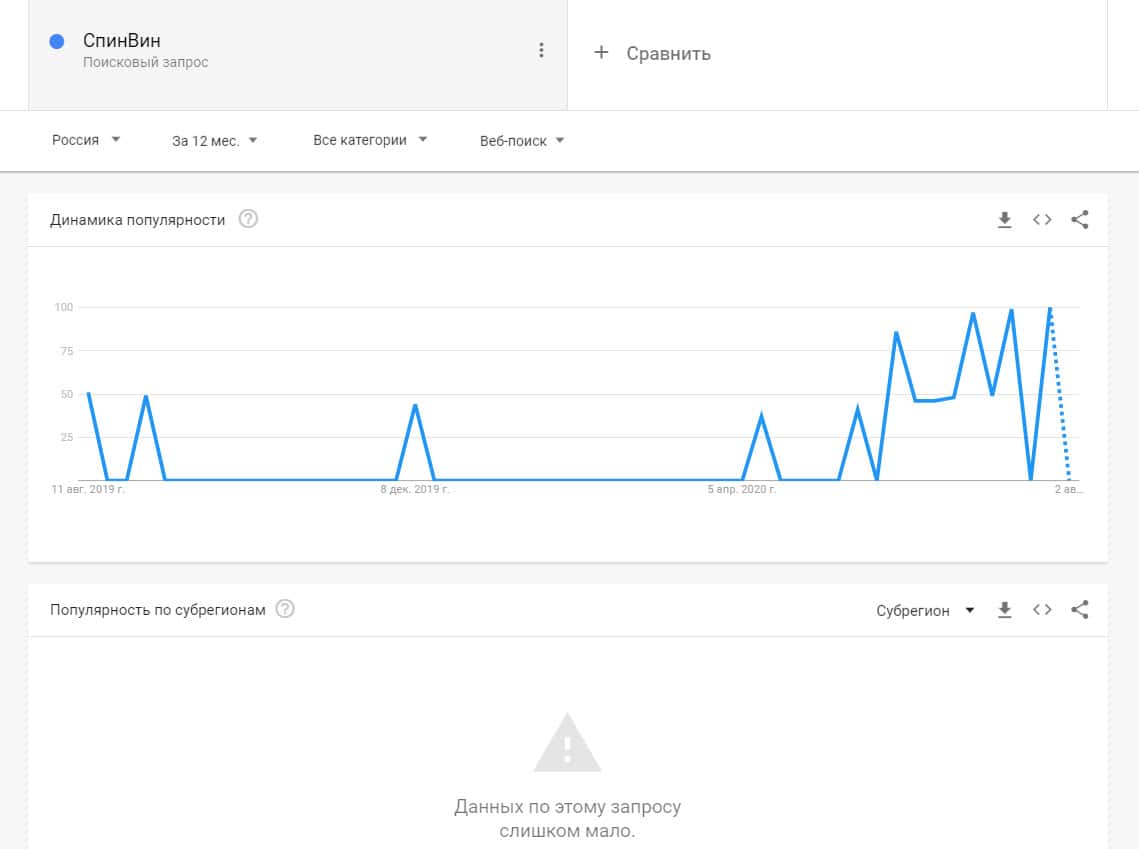The image size is (1139, 849).
Task: Open the За 12 мес. period dropdown
Action: (x=215, y=140)
